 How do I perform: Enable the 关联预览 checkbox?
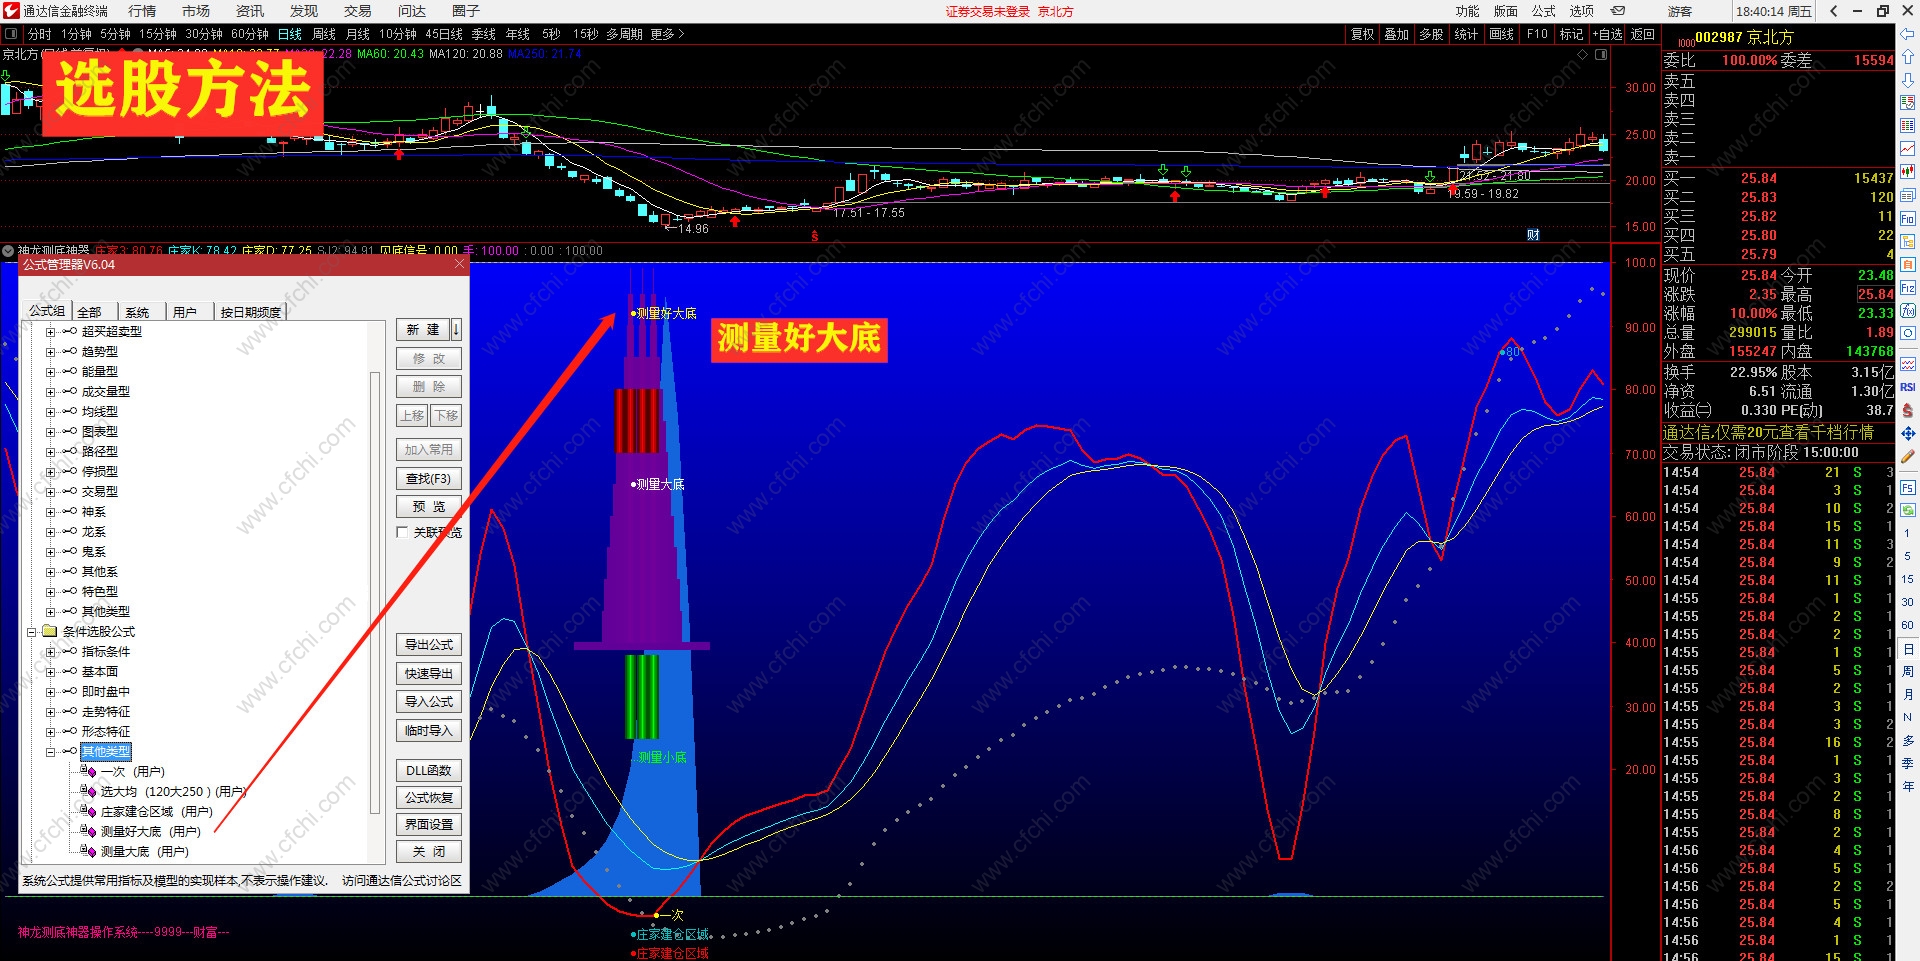[403, 532]
